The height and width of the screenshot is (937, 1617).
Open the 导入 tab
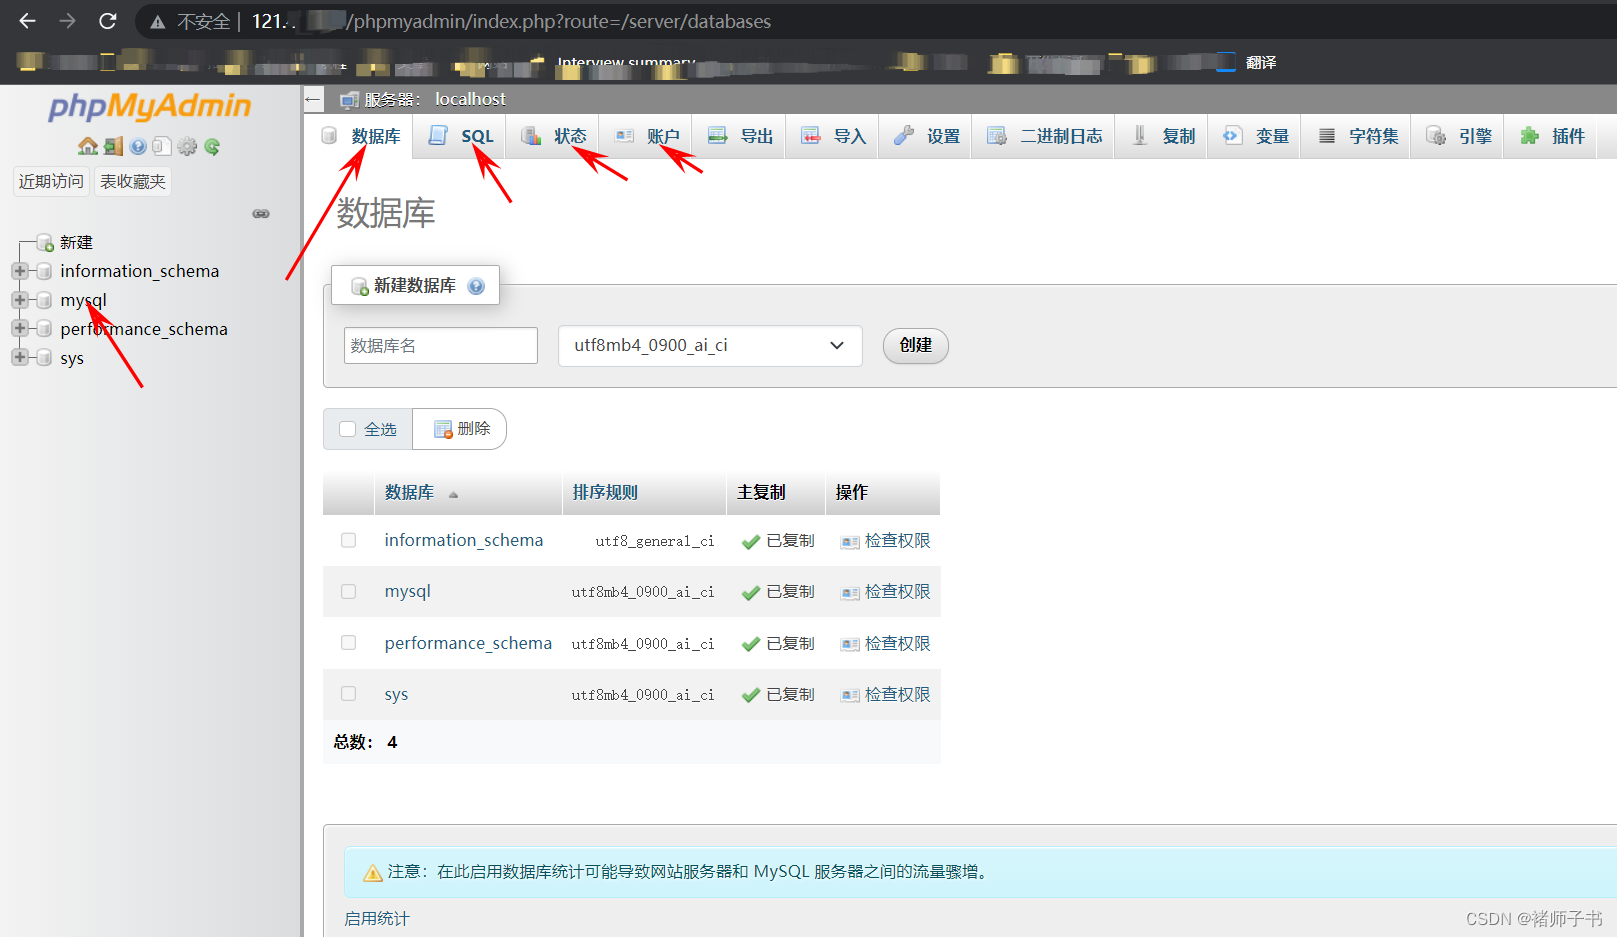point(834,136)
